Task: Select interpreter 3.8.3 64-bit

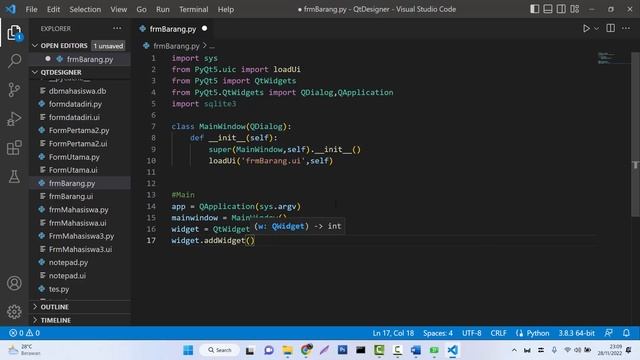Action: [x=576, y=333]
